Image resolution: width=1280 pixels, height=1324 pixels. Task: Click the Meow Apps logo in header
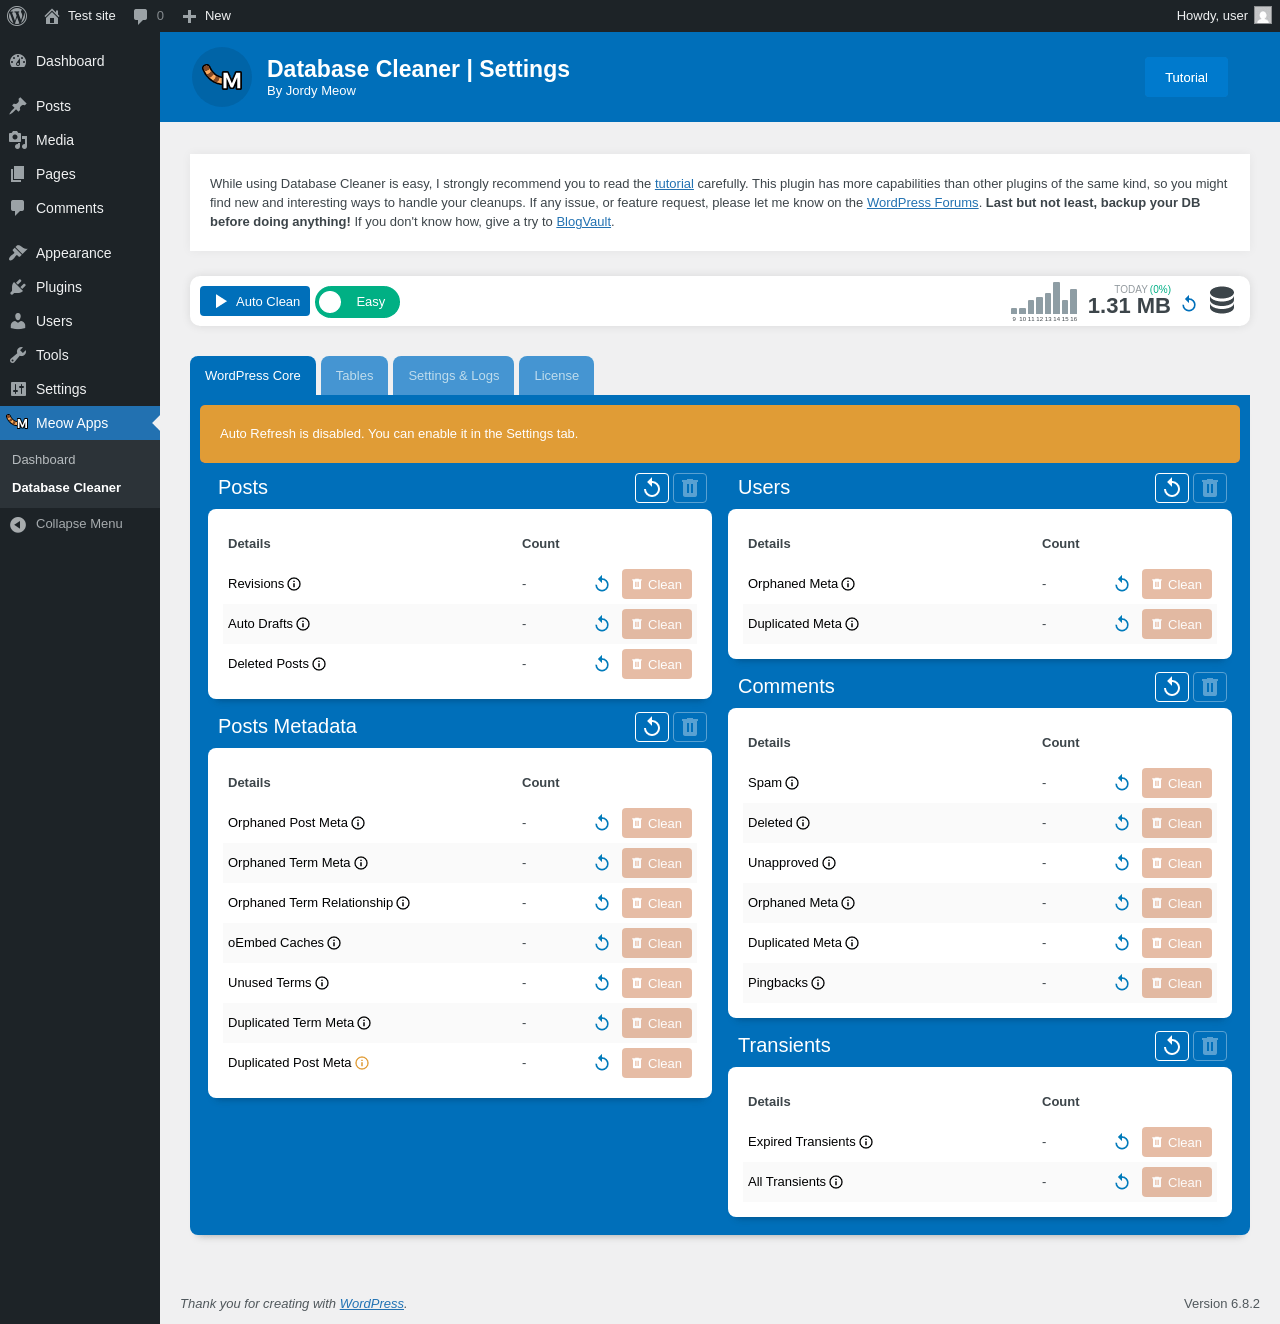(x=222, y=77)
